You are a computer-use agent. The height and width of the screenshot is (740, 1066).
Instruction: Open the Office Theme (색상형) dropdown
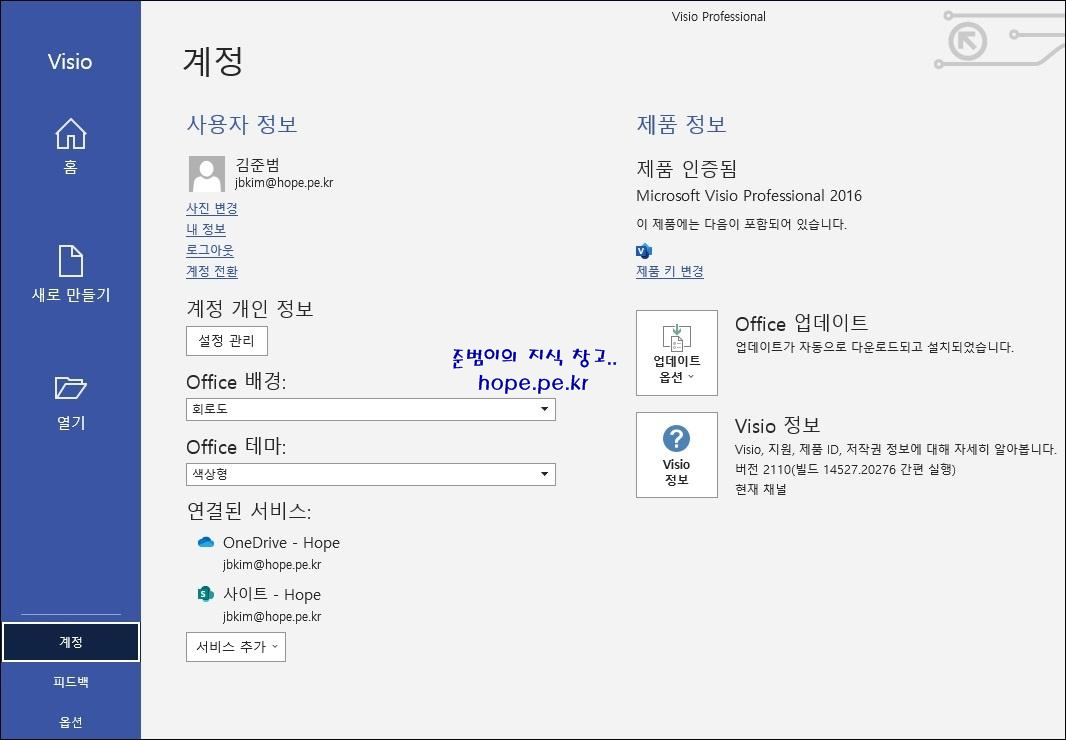pyautogui.click(x=371, y=474)
